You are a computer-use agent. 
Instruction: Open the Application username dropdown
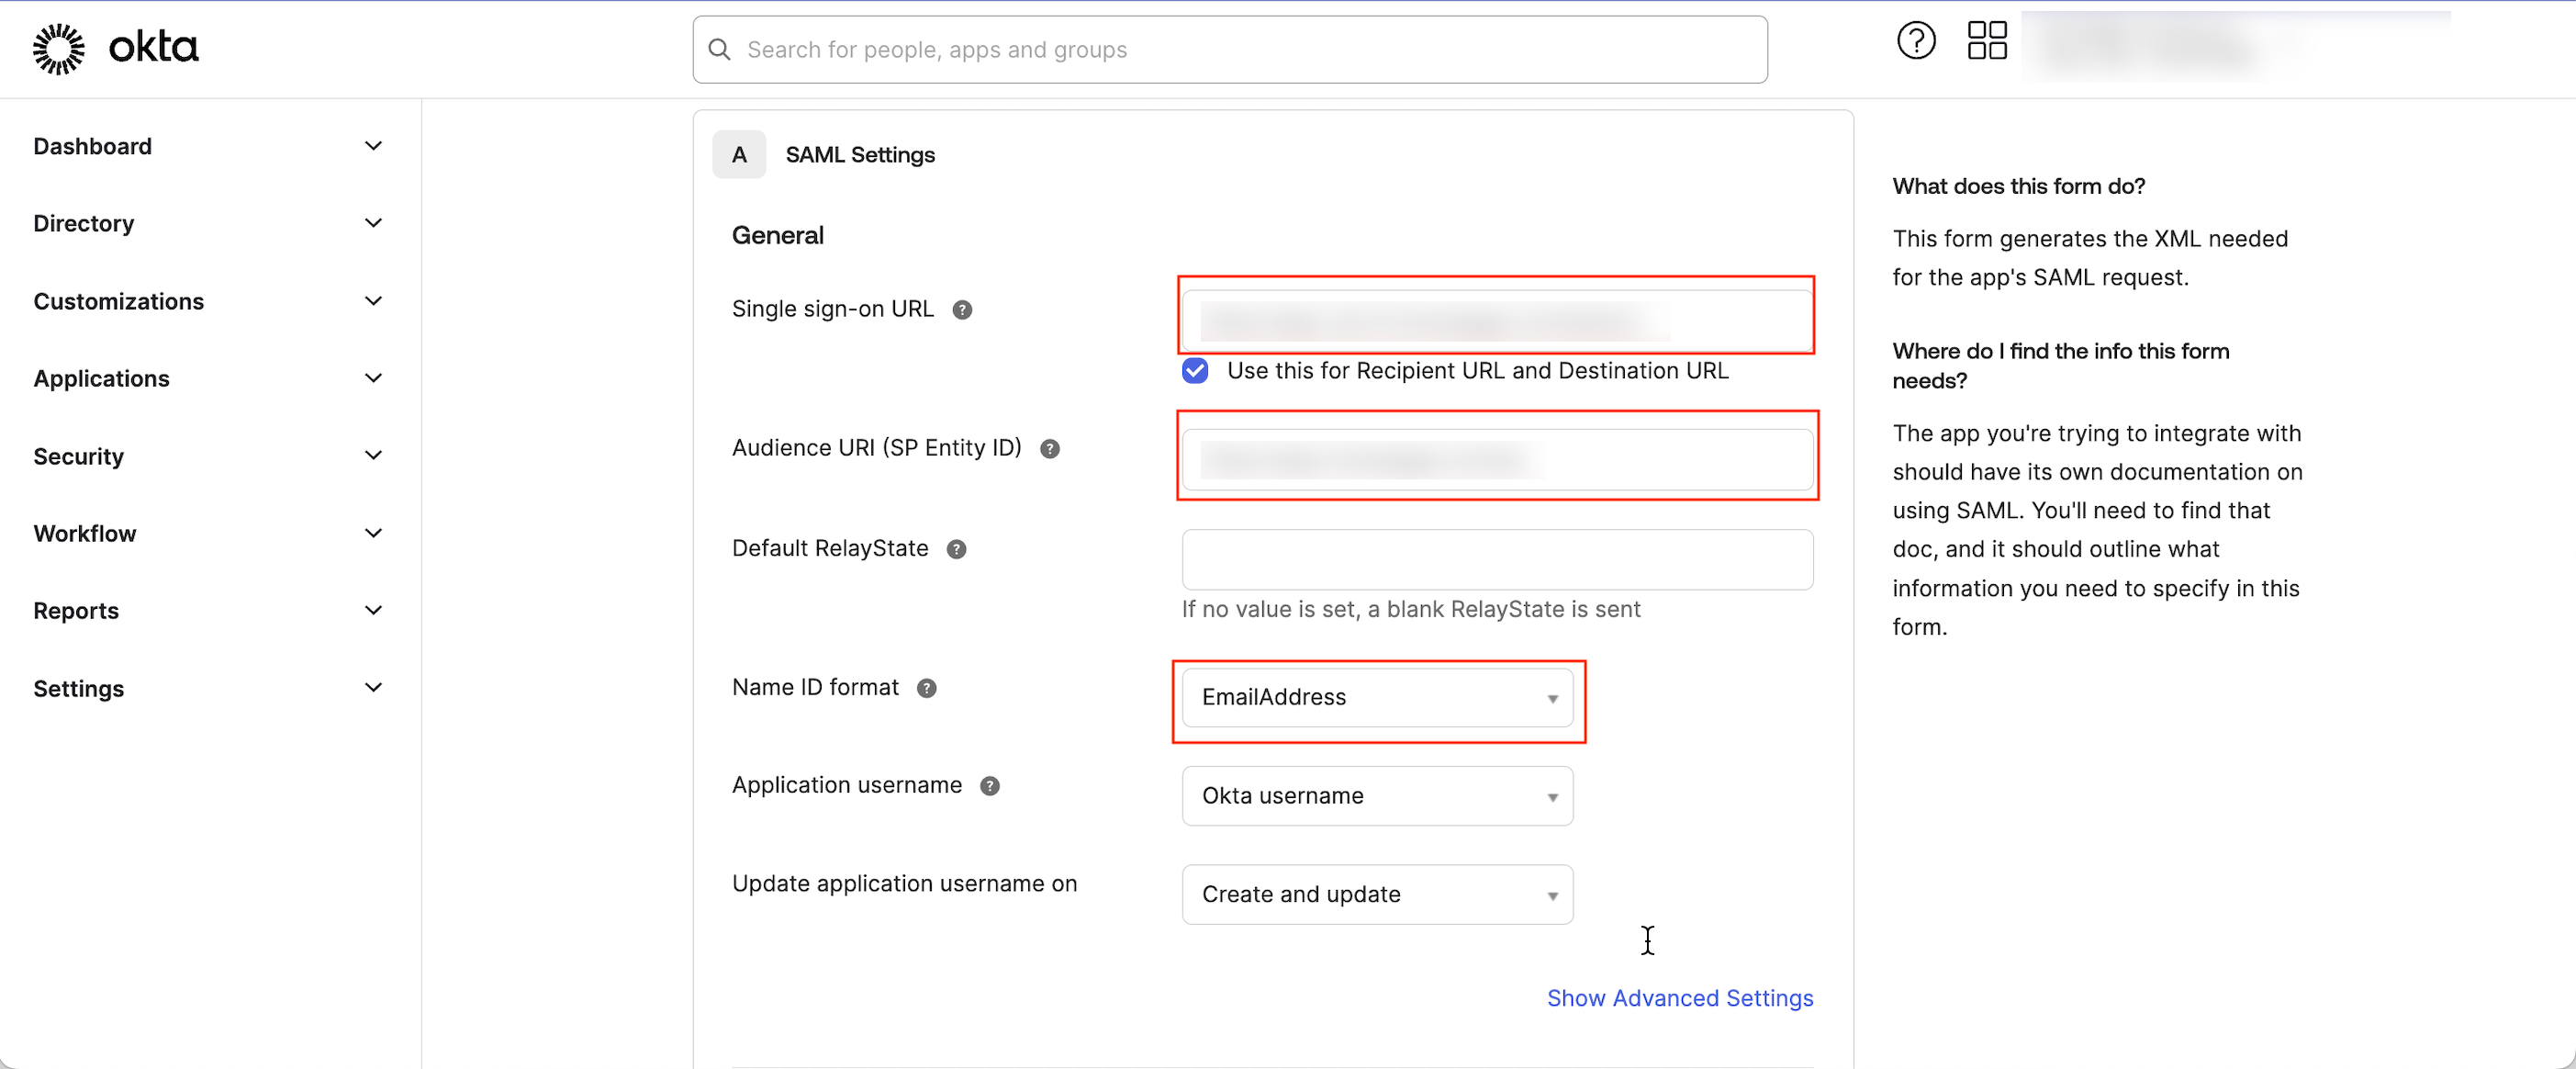coord(1377,796)
